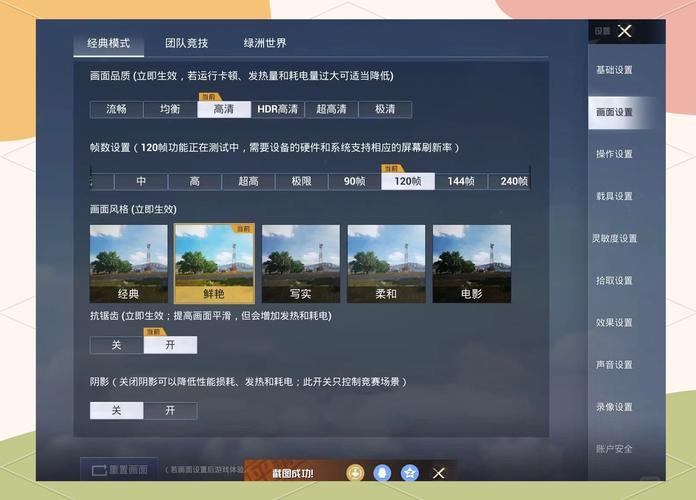Set graphics quality to 均衡

[x=170, y=109]
